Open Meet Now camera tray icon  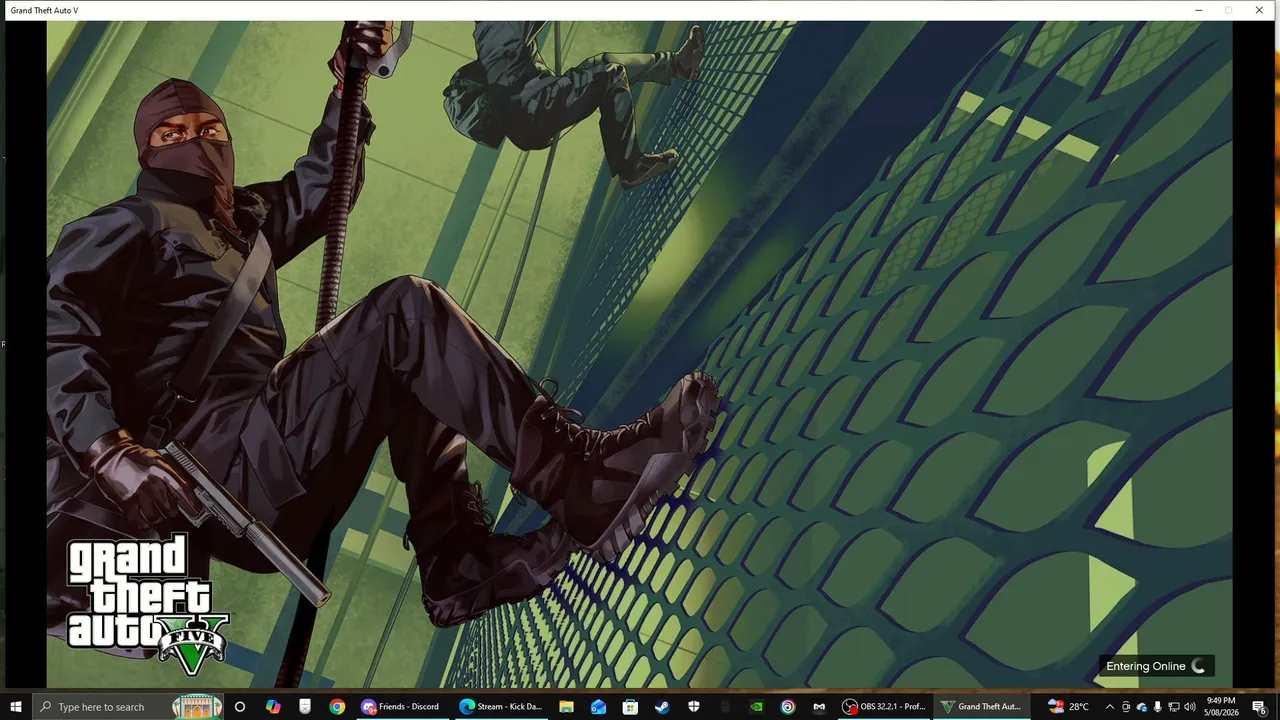tap(1126, 706)
